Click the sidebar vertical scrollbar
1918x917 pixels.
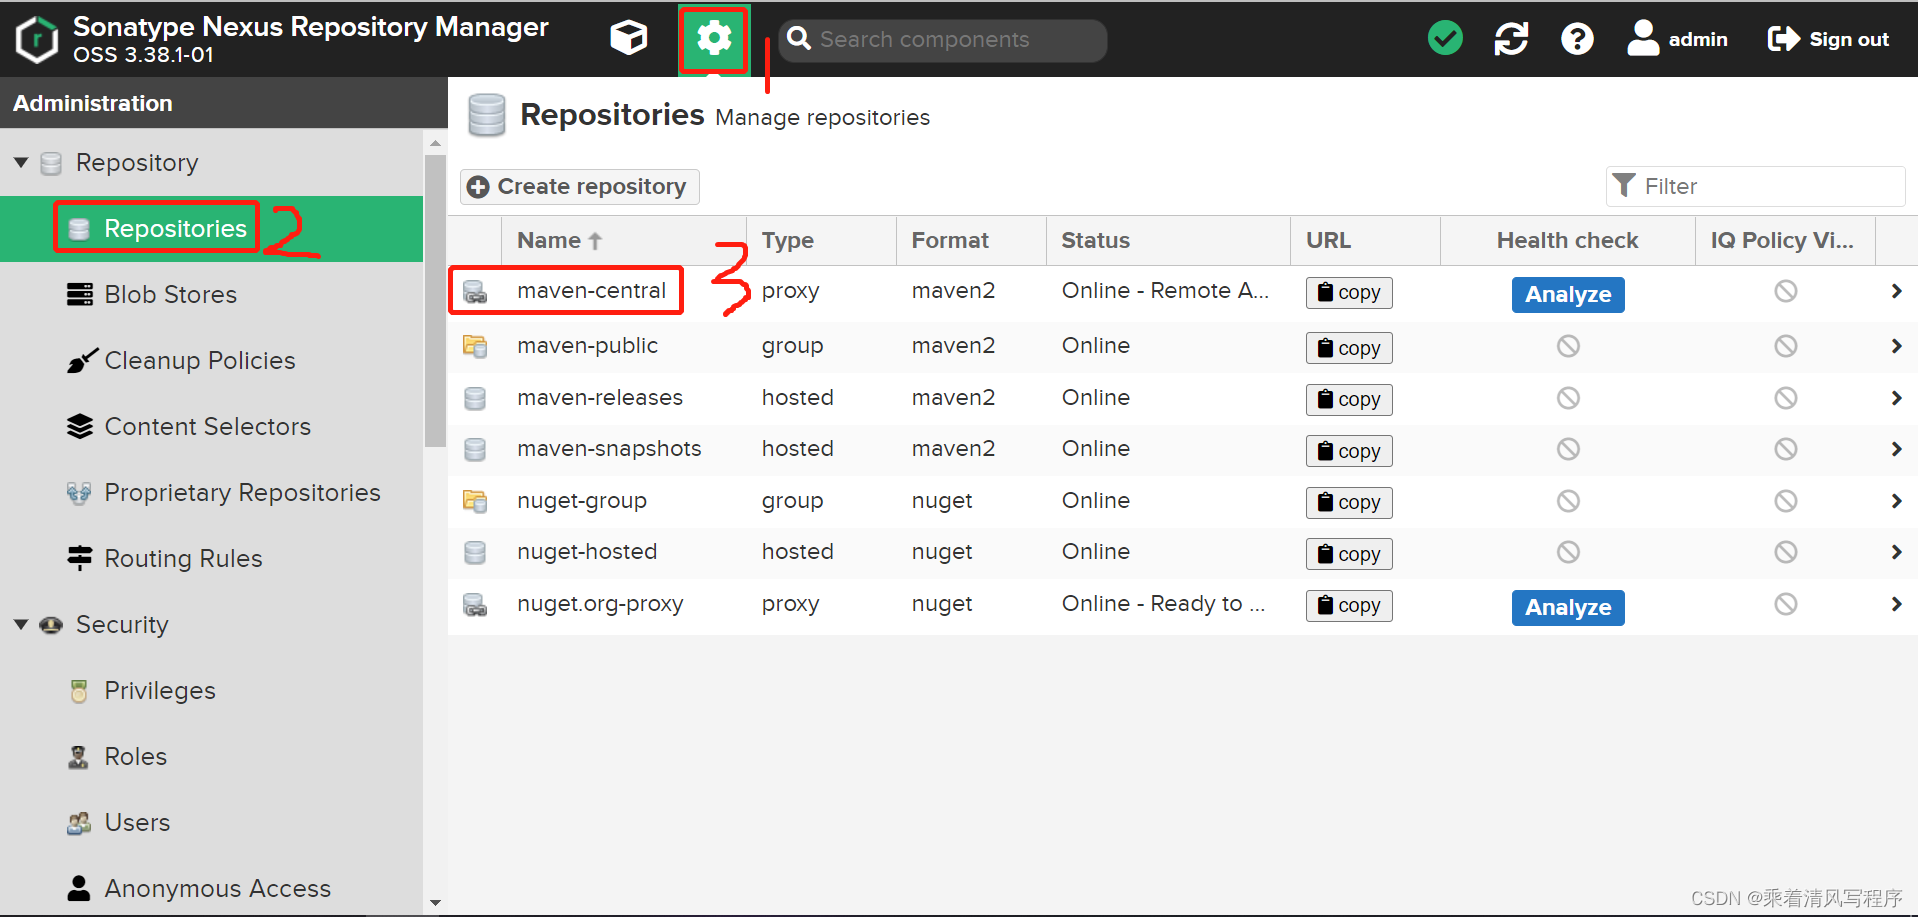(x=435, y=300)
